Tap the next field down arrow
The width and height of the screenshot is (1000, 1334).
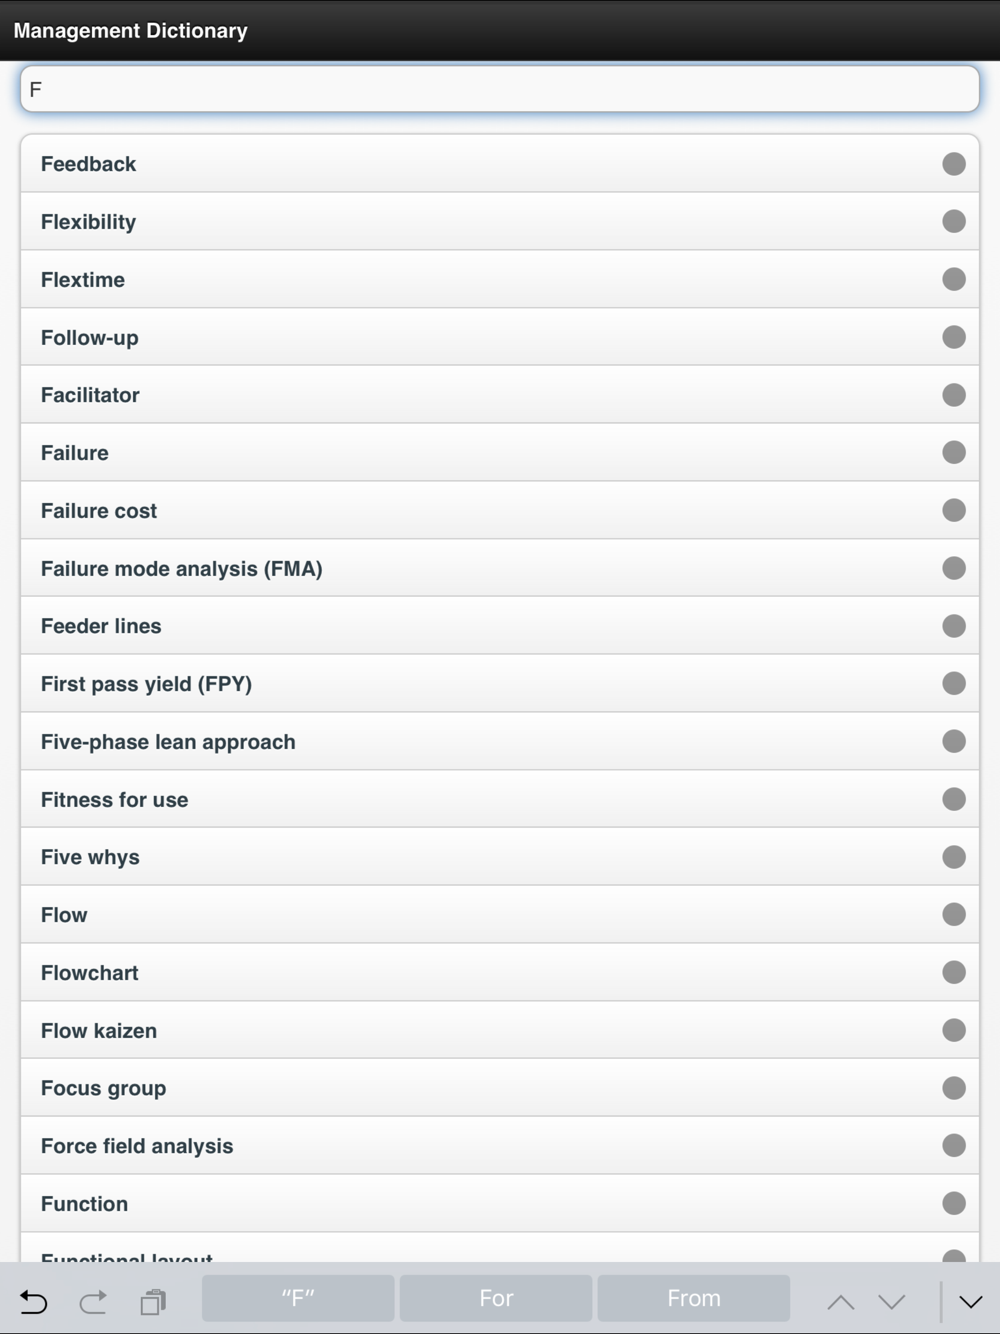click(x=891, y=1301)
